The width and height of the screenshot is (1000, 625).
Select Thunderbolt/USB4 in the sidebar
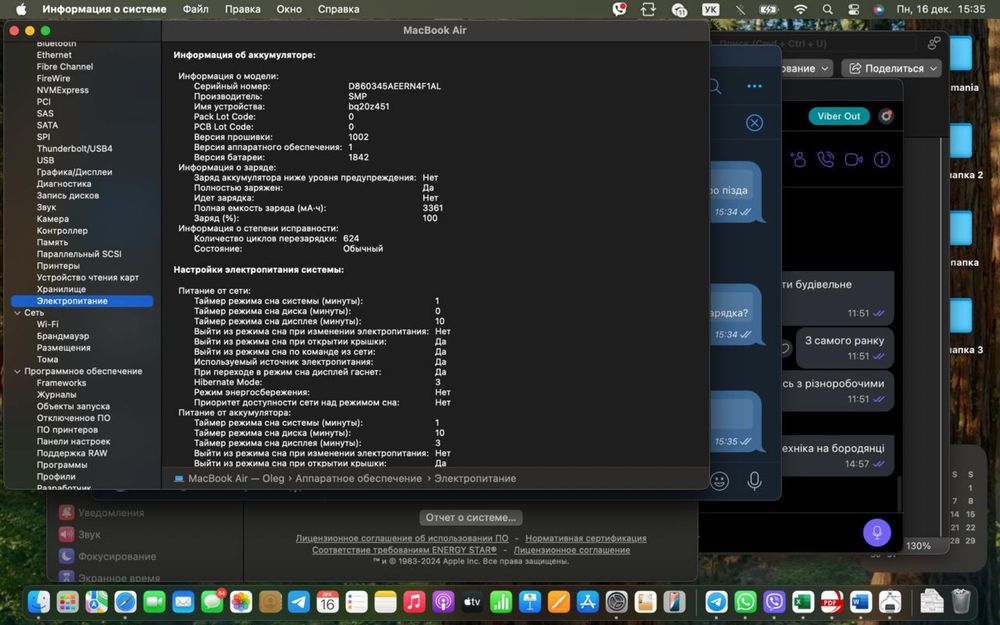click(74, 149)
